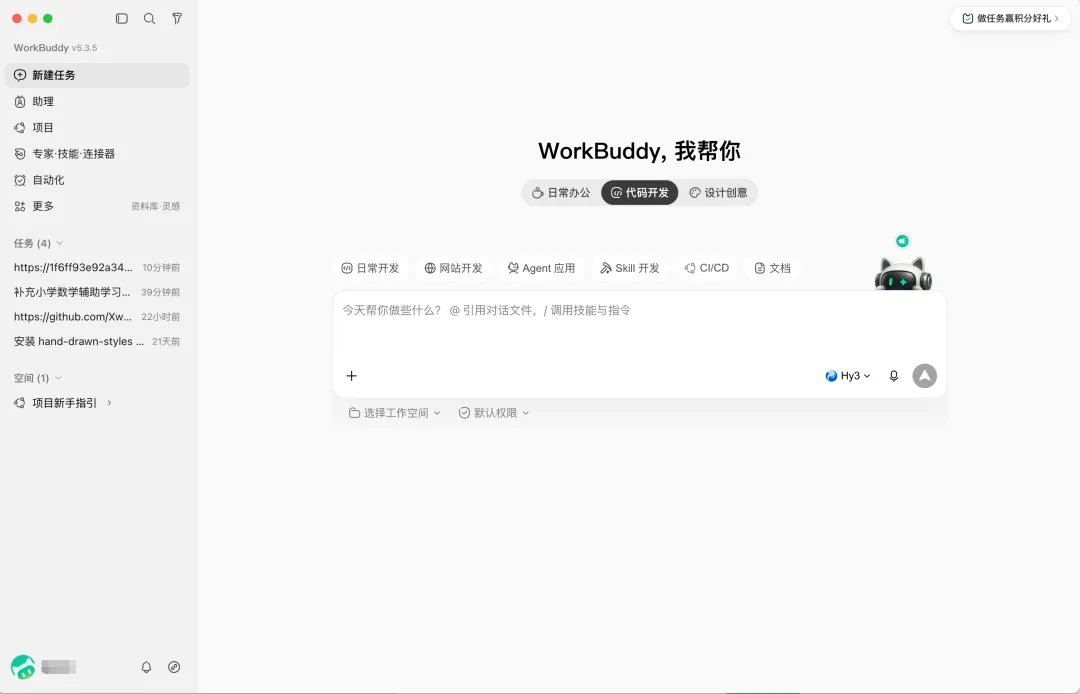Select 新建任务 in the sidebar
The width and height of the screenshot is (1080, 694).
[96, 75]
